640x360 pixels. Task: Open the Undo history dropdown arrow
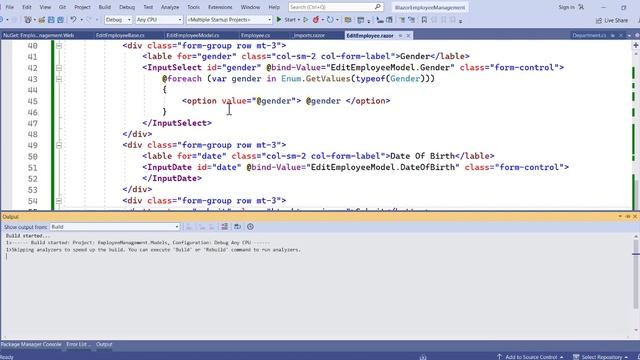coord(82,20)
